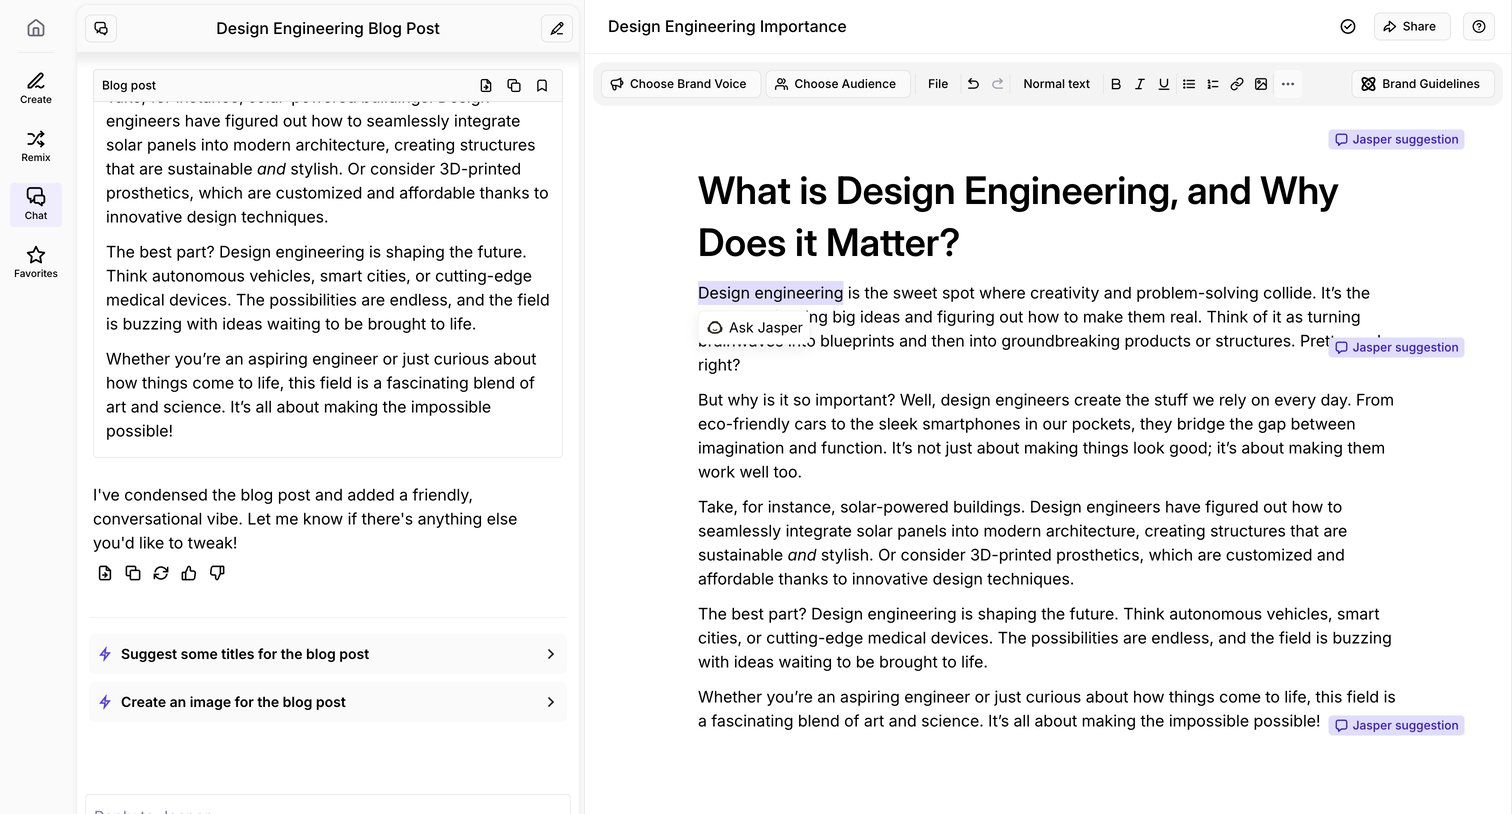This screenshot has width=1512, height=814.
Task: Open the Jasper suggestion beside first paragraph
Action: pos(1396,347)
